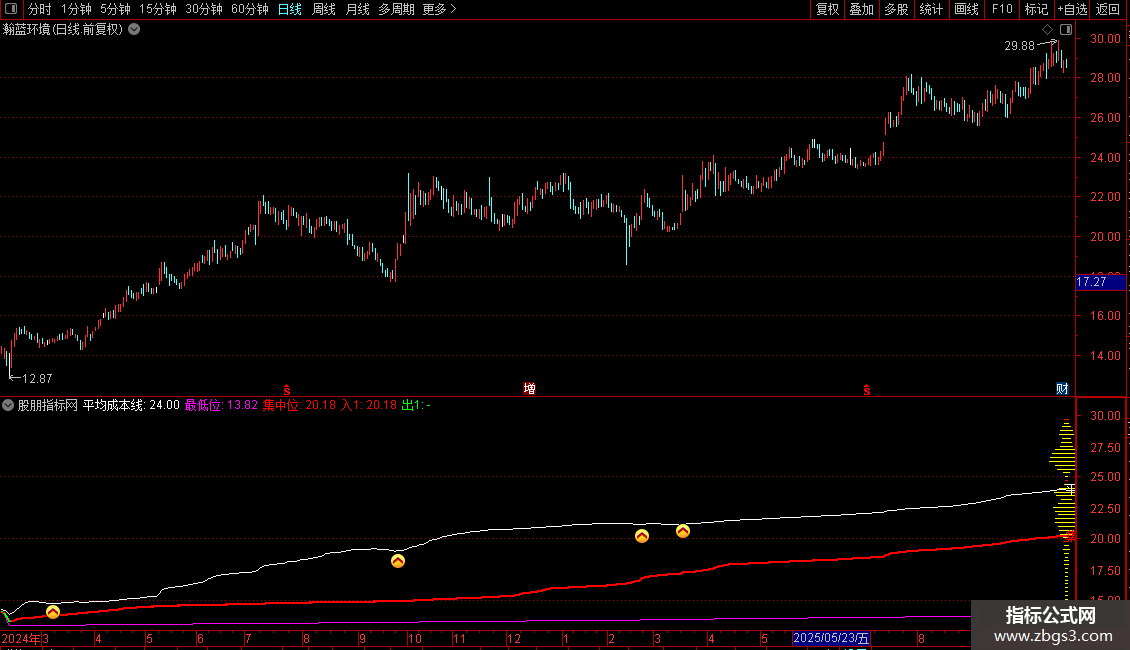Expand dropdown beside 瀚蓝环境 title

point(134,30)
